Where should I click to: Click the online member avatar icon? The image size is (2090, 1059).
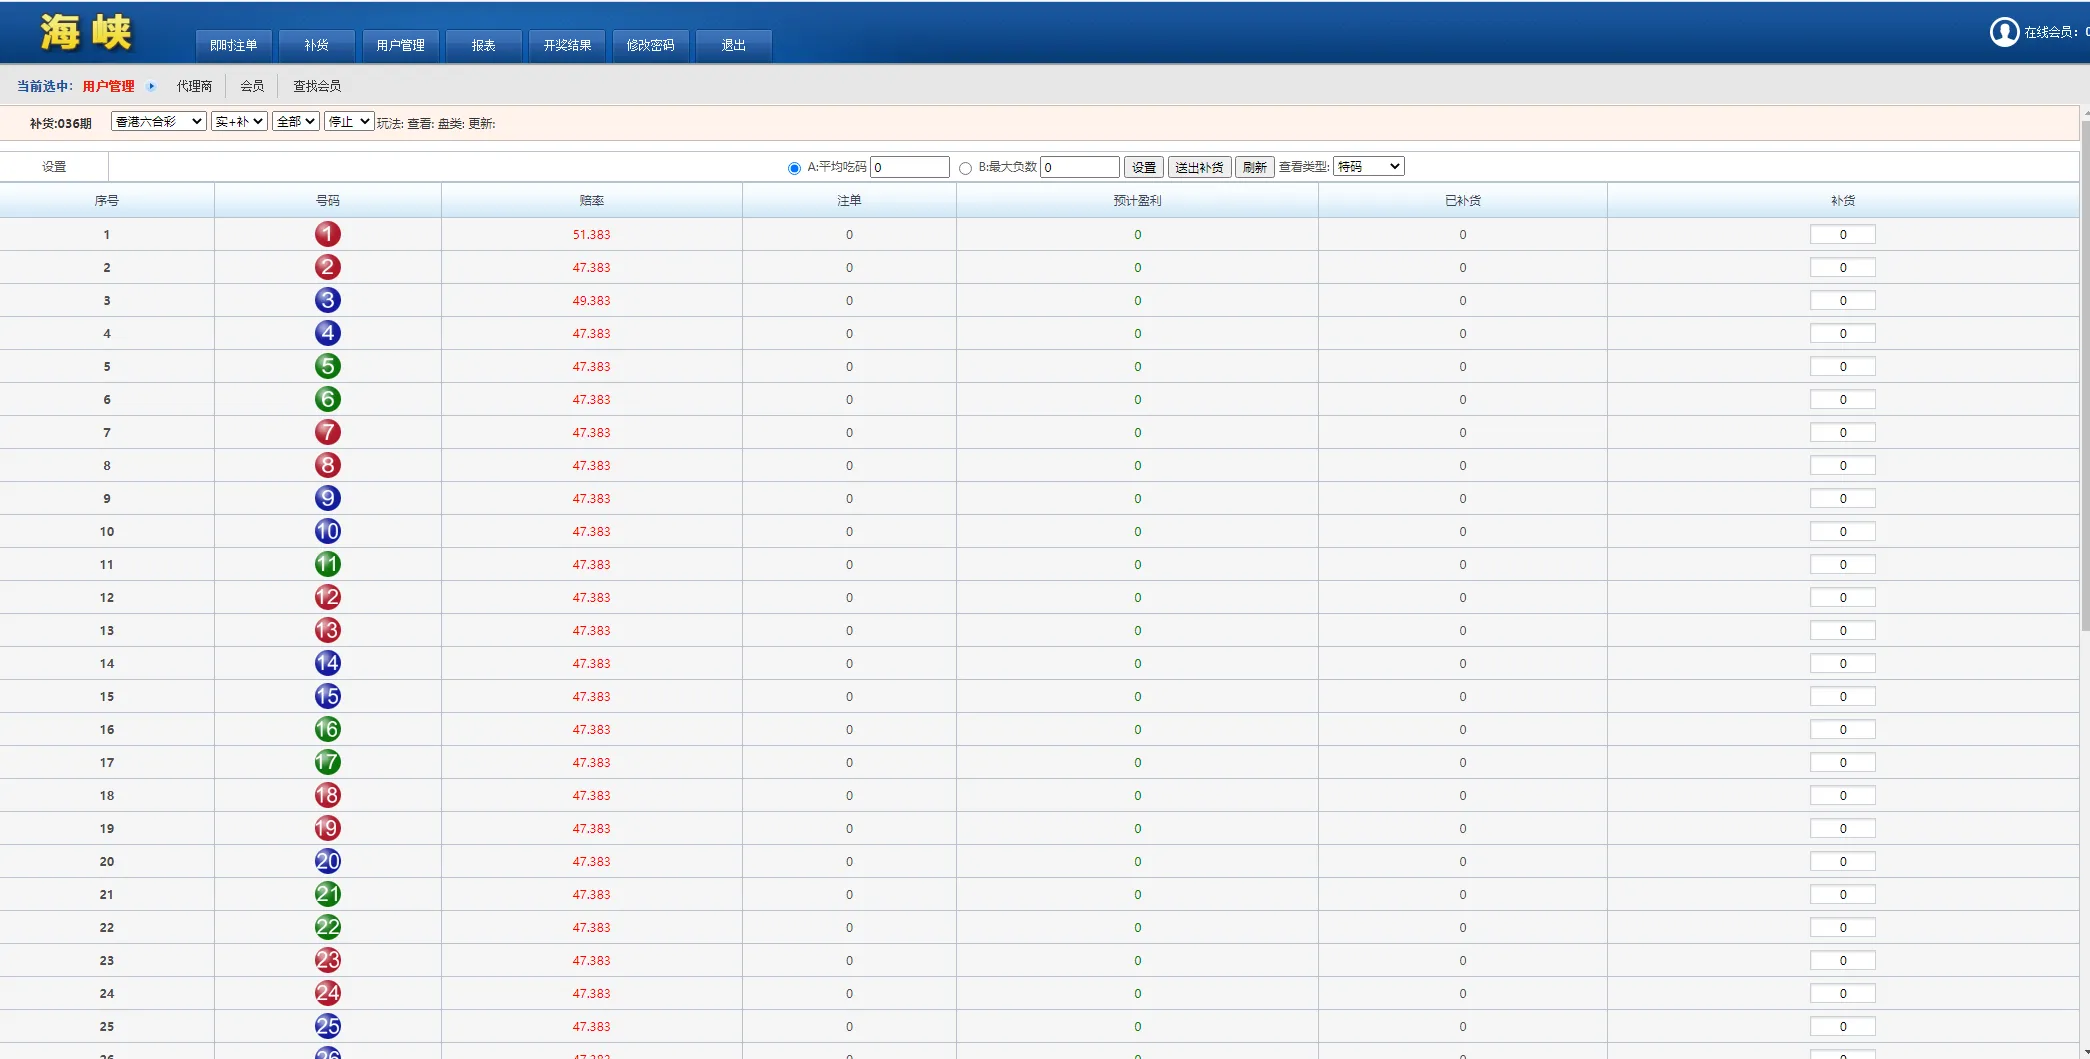pos(2005,31)
